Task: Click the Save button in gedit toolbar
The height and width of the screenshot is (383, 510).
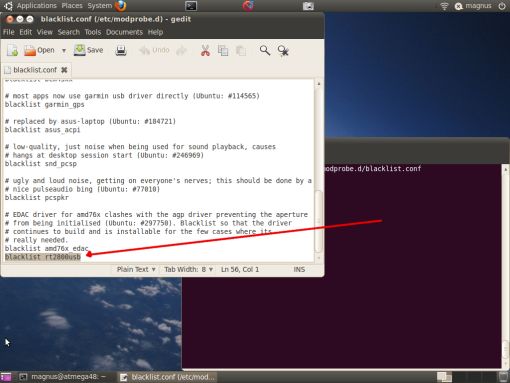Action: [x=88, y=50]
